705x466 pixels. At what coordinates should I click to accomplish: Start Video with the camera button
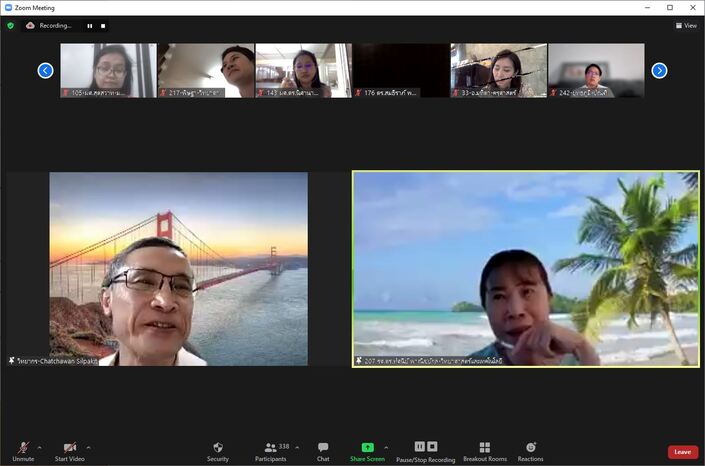tap(69, 449)
